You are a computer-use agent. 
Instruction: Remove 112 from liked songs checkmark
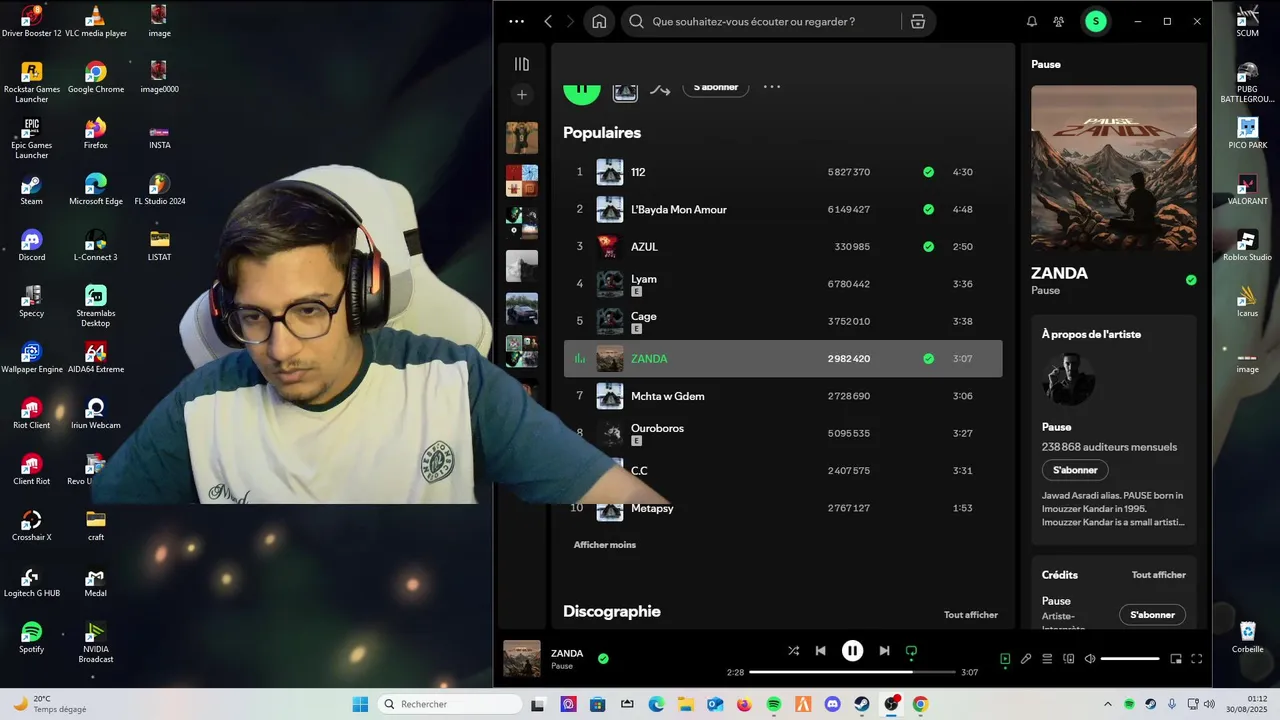(x=929, y=172)
